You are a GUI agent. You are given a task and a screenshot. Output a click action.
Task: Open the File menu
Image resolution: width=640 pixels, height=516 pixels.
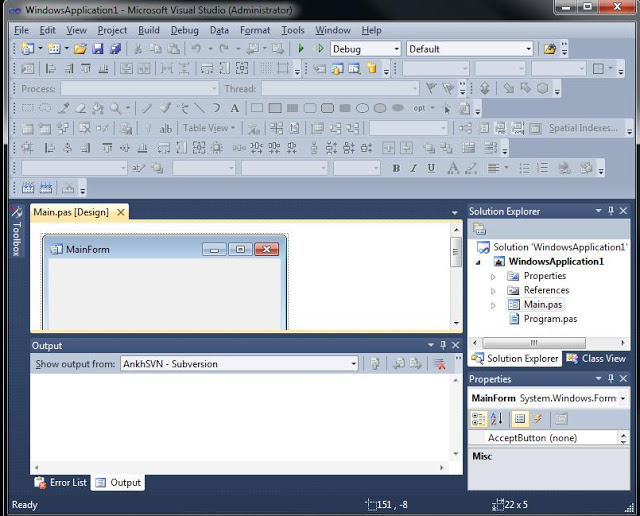click(x=21, y=30)
